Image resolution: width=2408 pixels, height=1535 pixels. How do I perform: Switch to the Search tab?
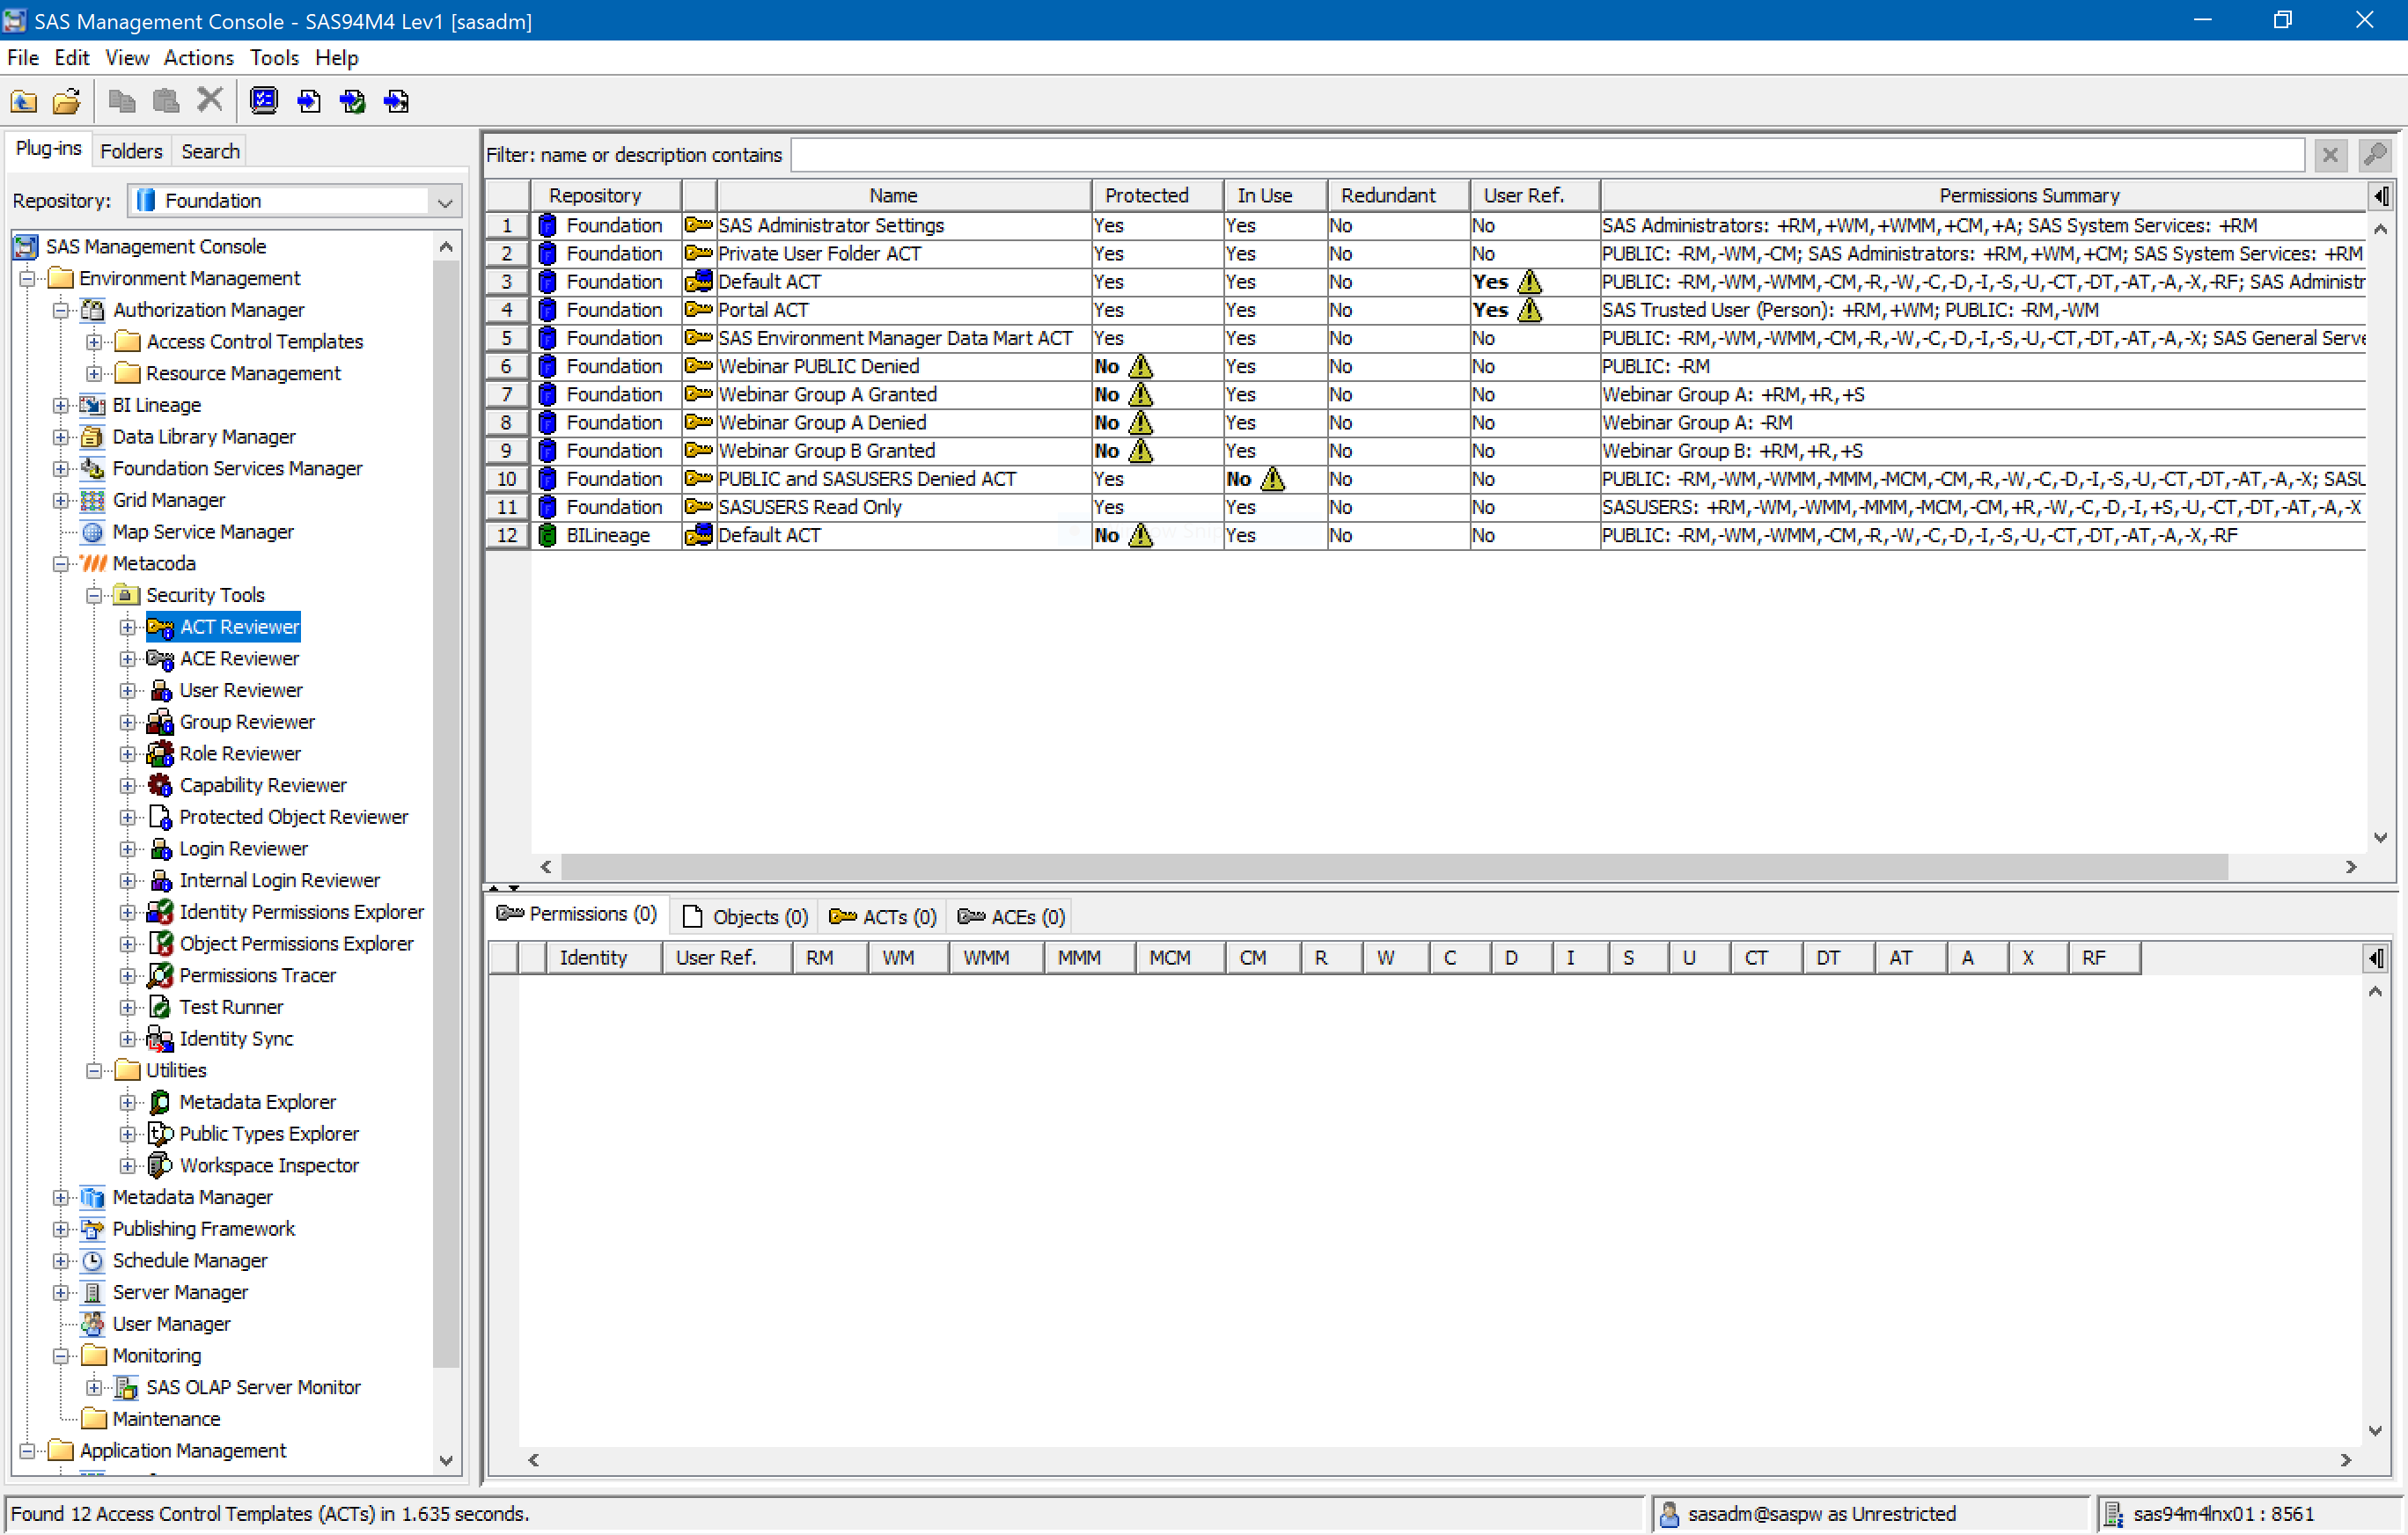pos(210,151)
